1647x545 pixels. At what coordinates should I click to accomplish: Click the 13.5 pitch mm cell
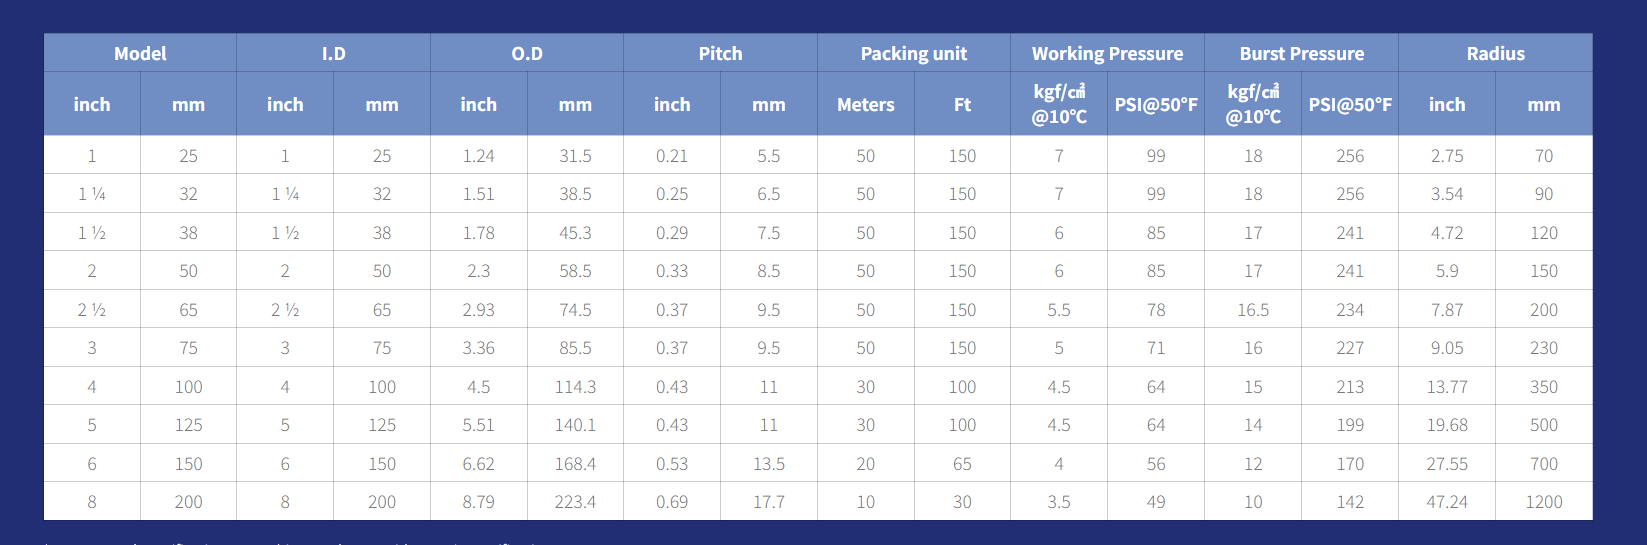769,464
